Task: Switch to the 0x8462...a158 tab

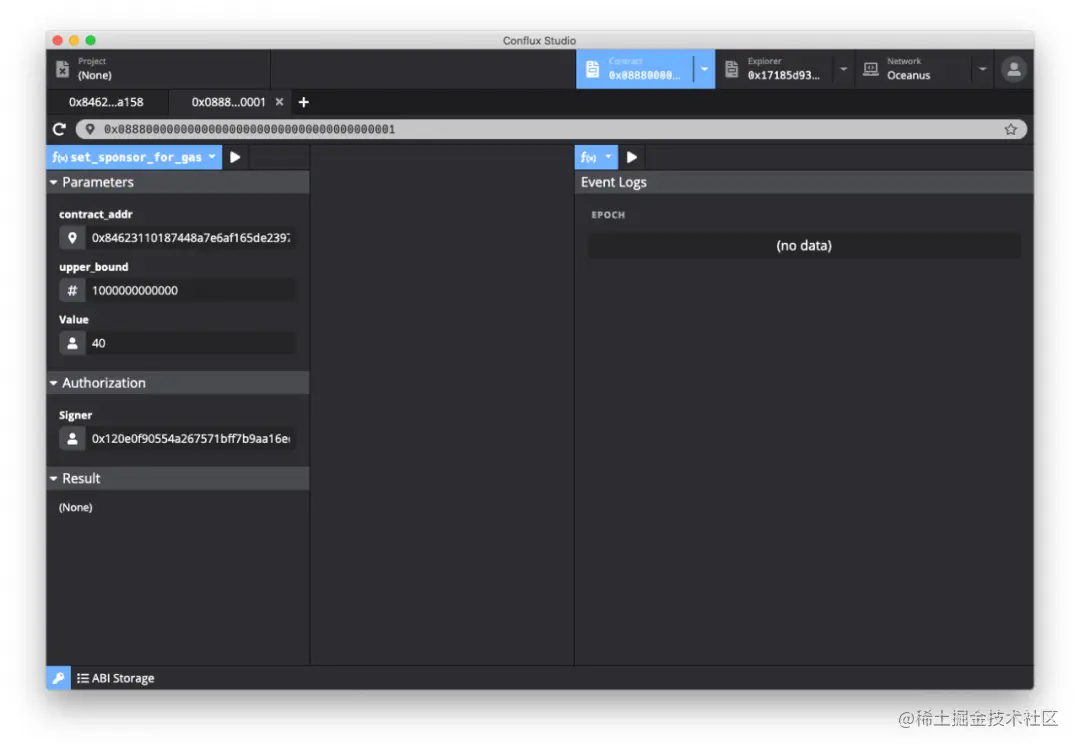Action: click(x=107, y=102)
